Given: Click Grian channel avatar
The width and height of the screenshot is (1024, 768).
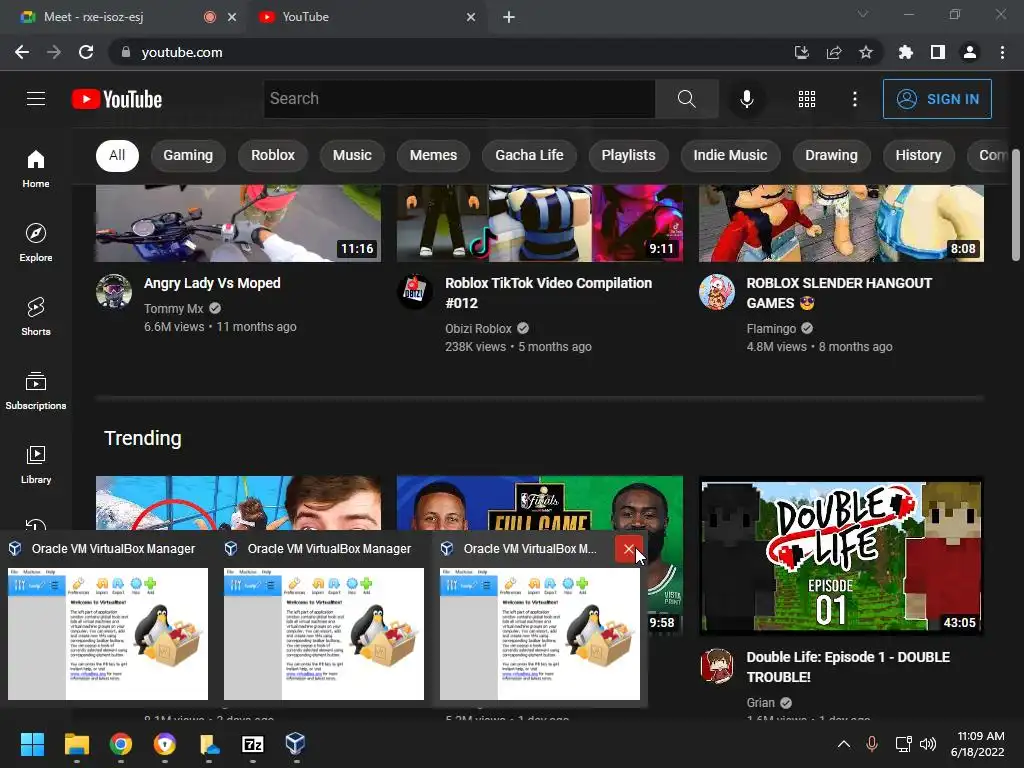Looking at the screenshot, I should [x=716, y=665].
